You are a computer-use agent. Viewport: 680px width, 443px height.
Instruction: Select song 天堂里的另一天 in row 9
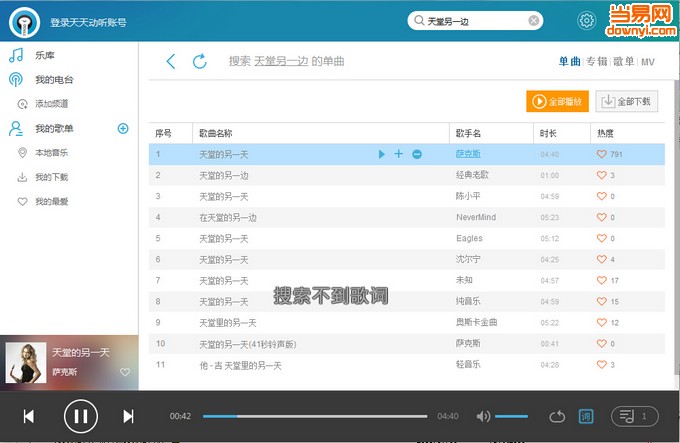[228, 323]
